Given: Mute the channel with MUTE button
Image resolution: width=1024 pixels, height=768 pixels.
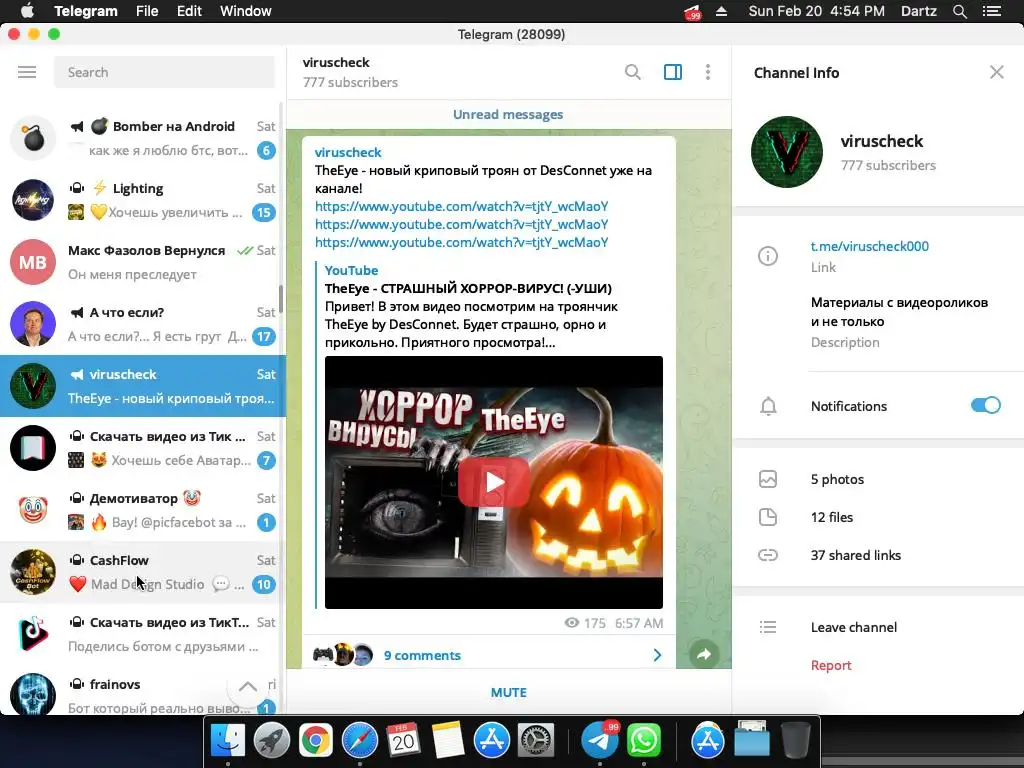Looking at the screenshot, I should pyautogui.click(x=509, y=692).
